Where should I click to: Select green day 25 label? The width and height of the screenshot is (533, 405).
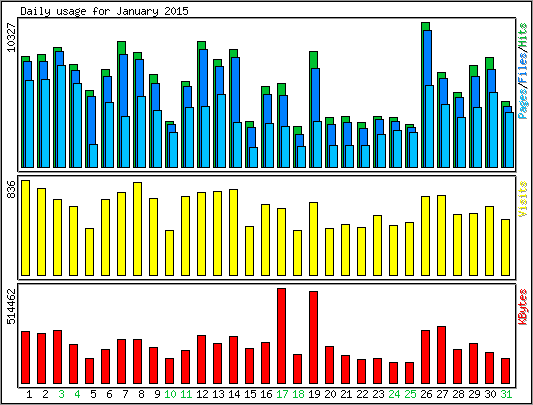pyautogui.click(x=410, y=394)
